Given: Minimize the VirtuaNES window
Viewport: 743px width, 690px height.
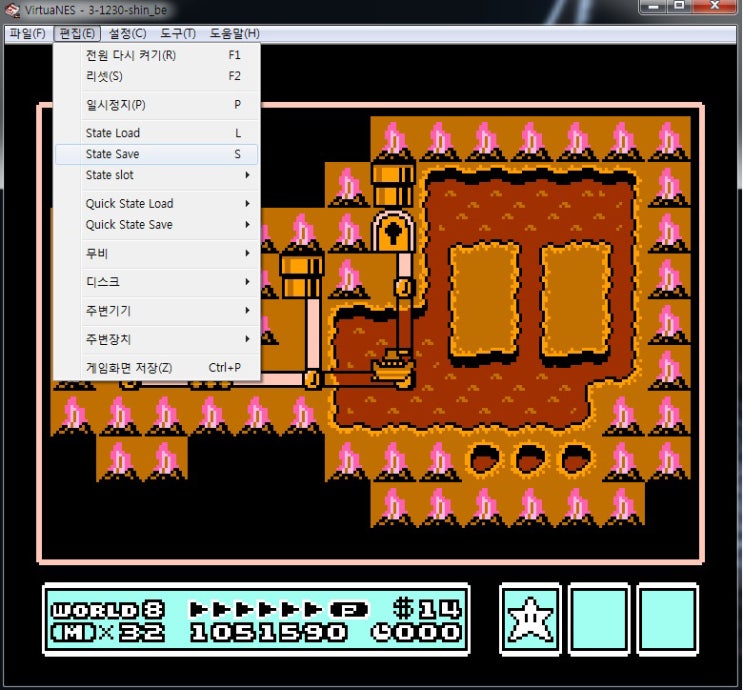Looking at the screenshot, I should pos(654,7).
